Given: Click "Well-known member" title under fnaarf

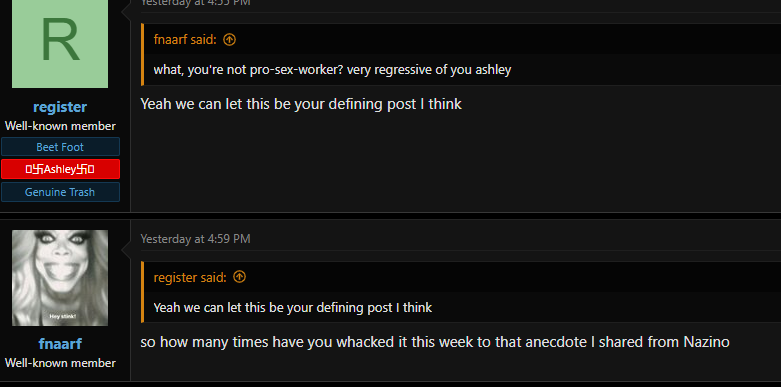Looking at the screenshot, I should 60,363.
